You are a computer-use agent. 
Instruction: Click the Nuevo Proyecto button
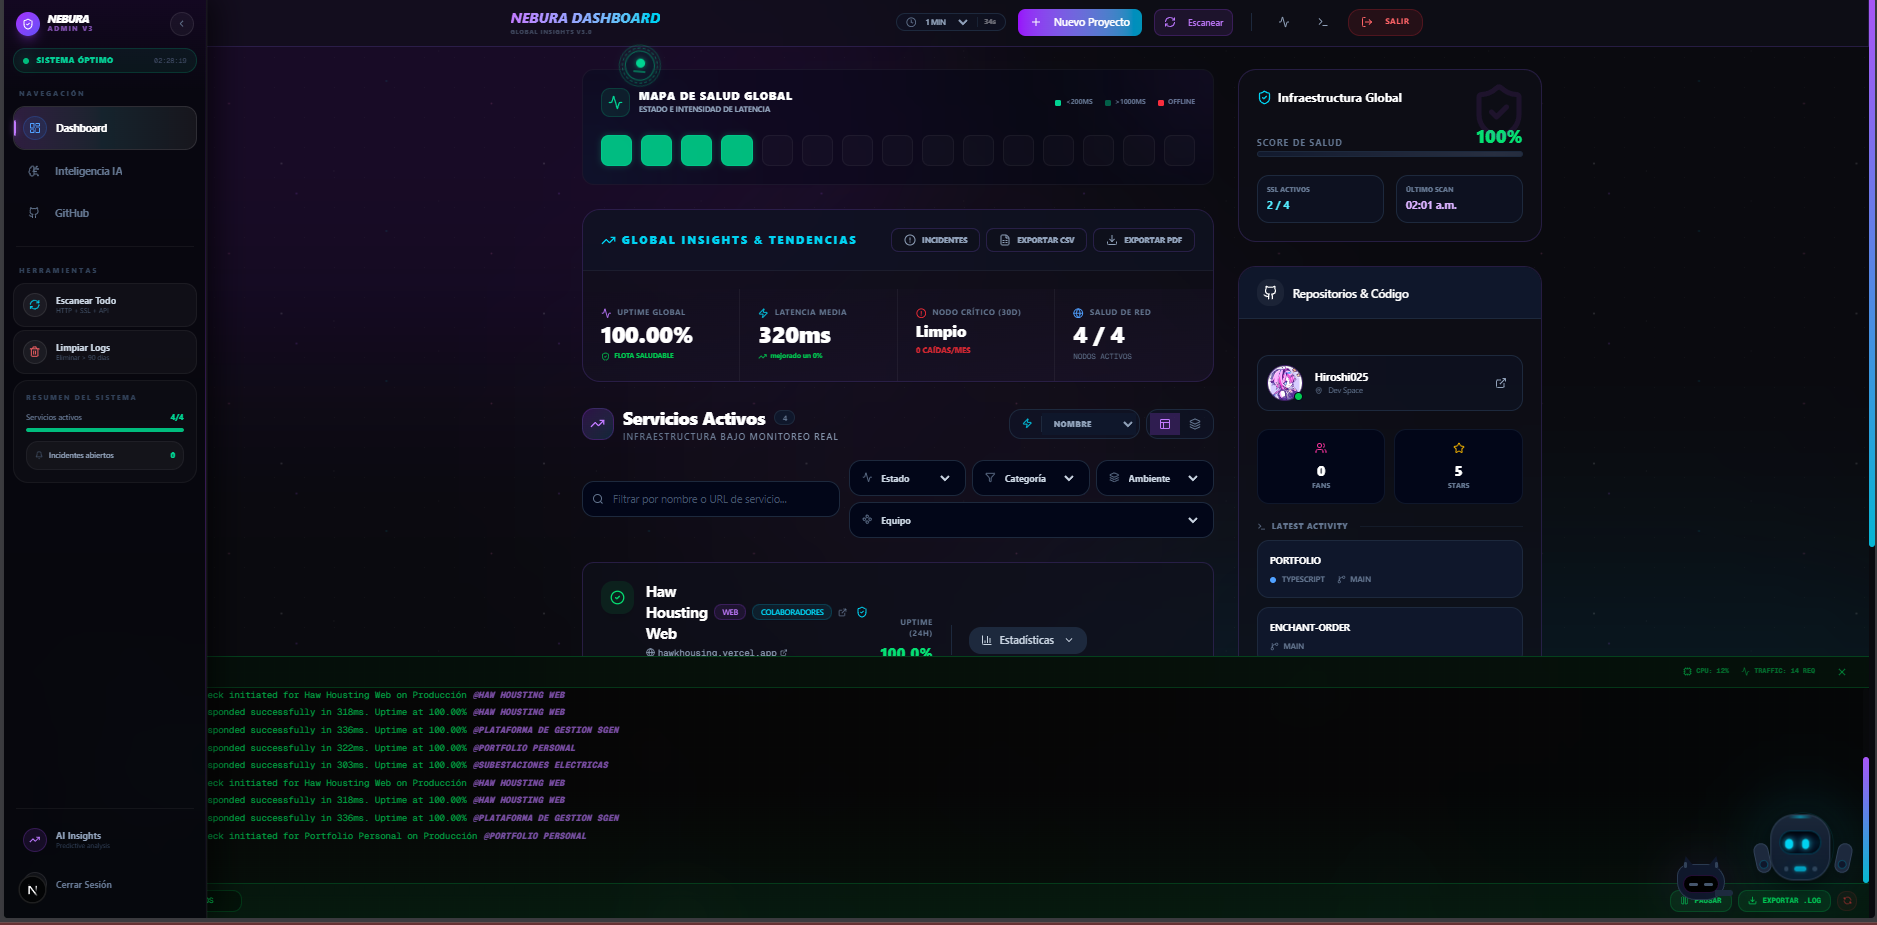pos(1079,22)
